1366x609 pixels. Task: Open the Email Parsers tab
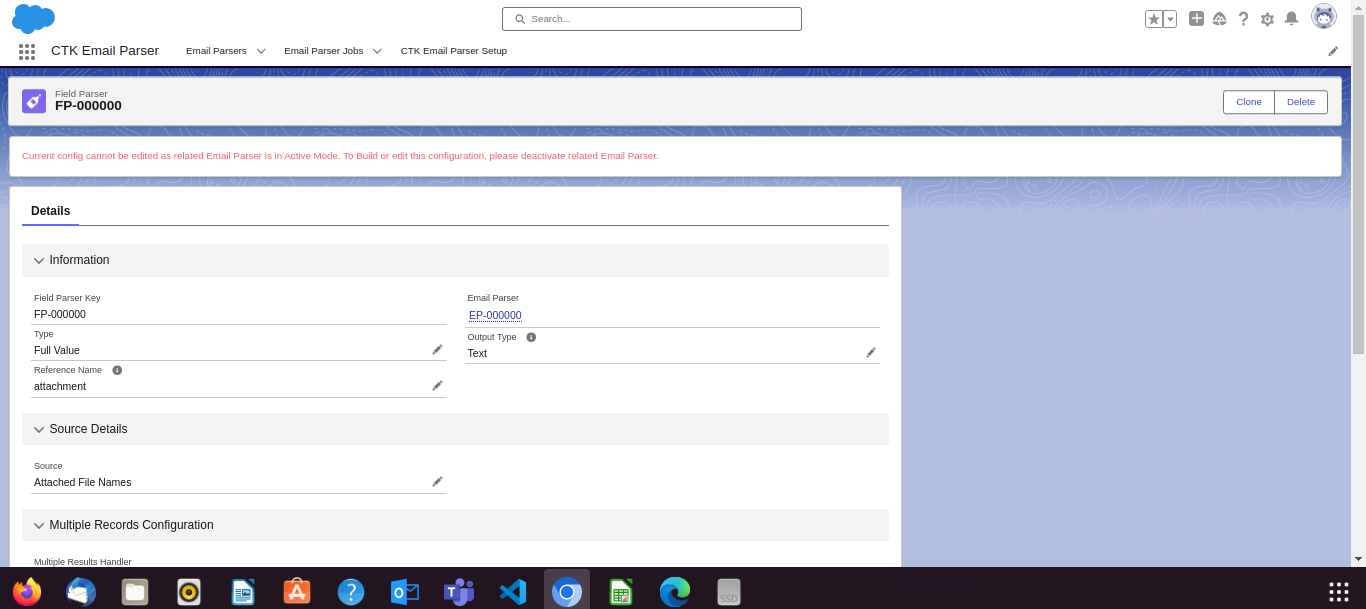pos(216,51)
